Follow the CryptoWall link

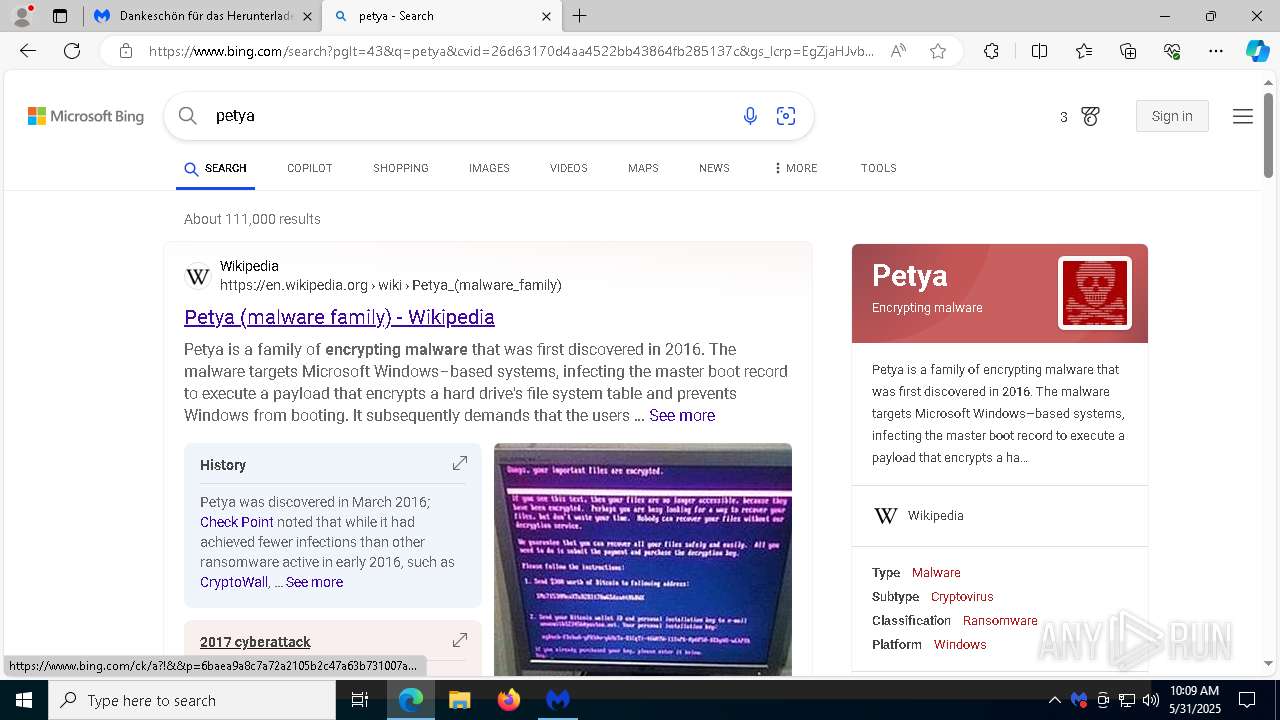[x=234, y=582]
